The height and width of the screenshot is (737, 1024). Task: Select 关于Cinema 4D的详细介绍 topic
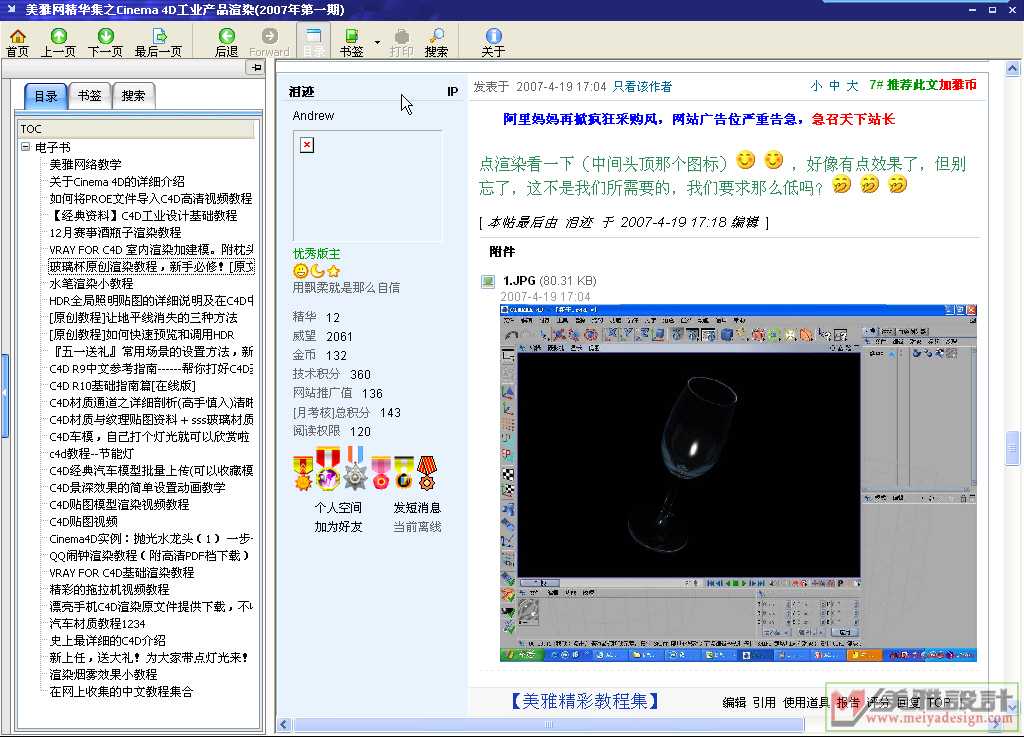pos(117,181)
